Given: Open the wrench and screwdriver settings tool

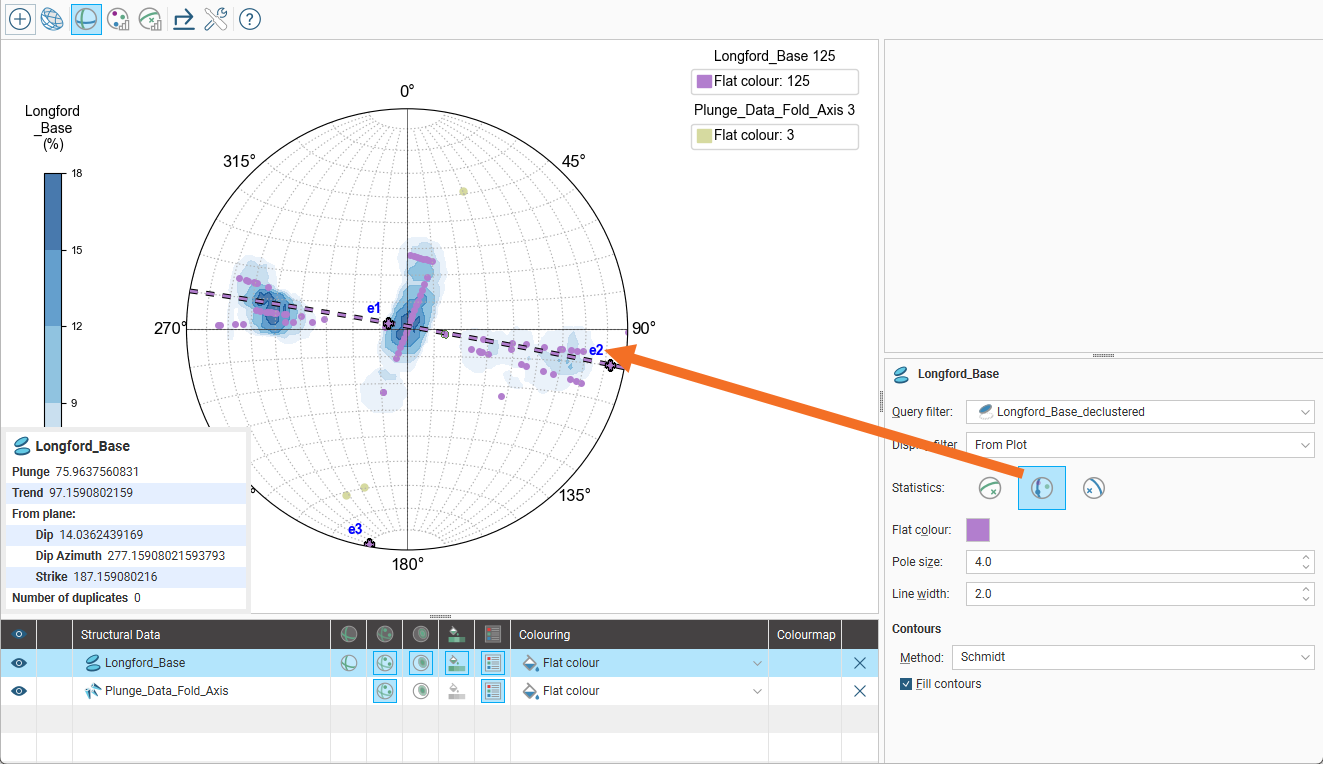Looking at the screenshot, I should pyautogui.click(x=216, y=19).
